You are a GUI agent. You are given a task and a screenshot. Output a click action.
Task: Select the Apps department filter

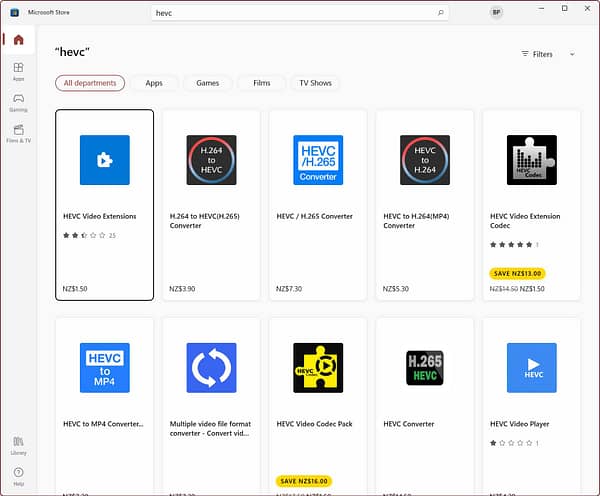coord(154,83)
